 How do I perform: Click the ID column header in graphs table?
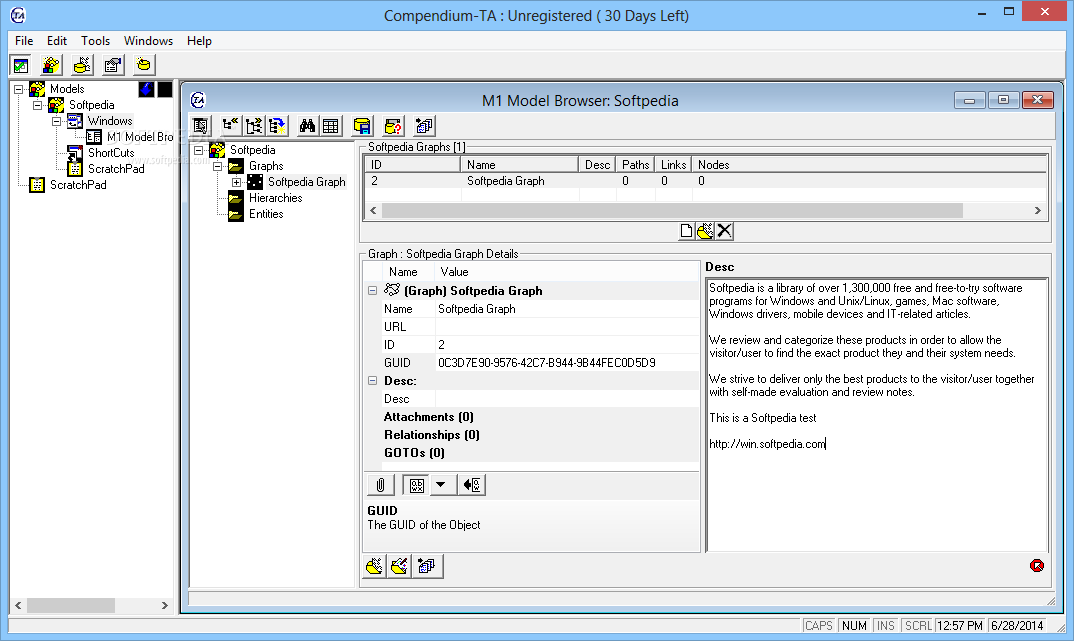412,164
